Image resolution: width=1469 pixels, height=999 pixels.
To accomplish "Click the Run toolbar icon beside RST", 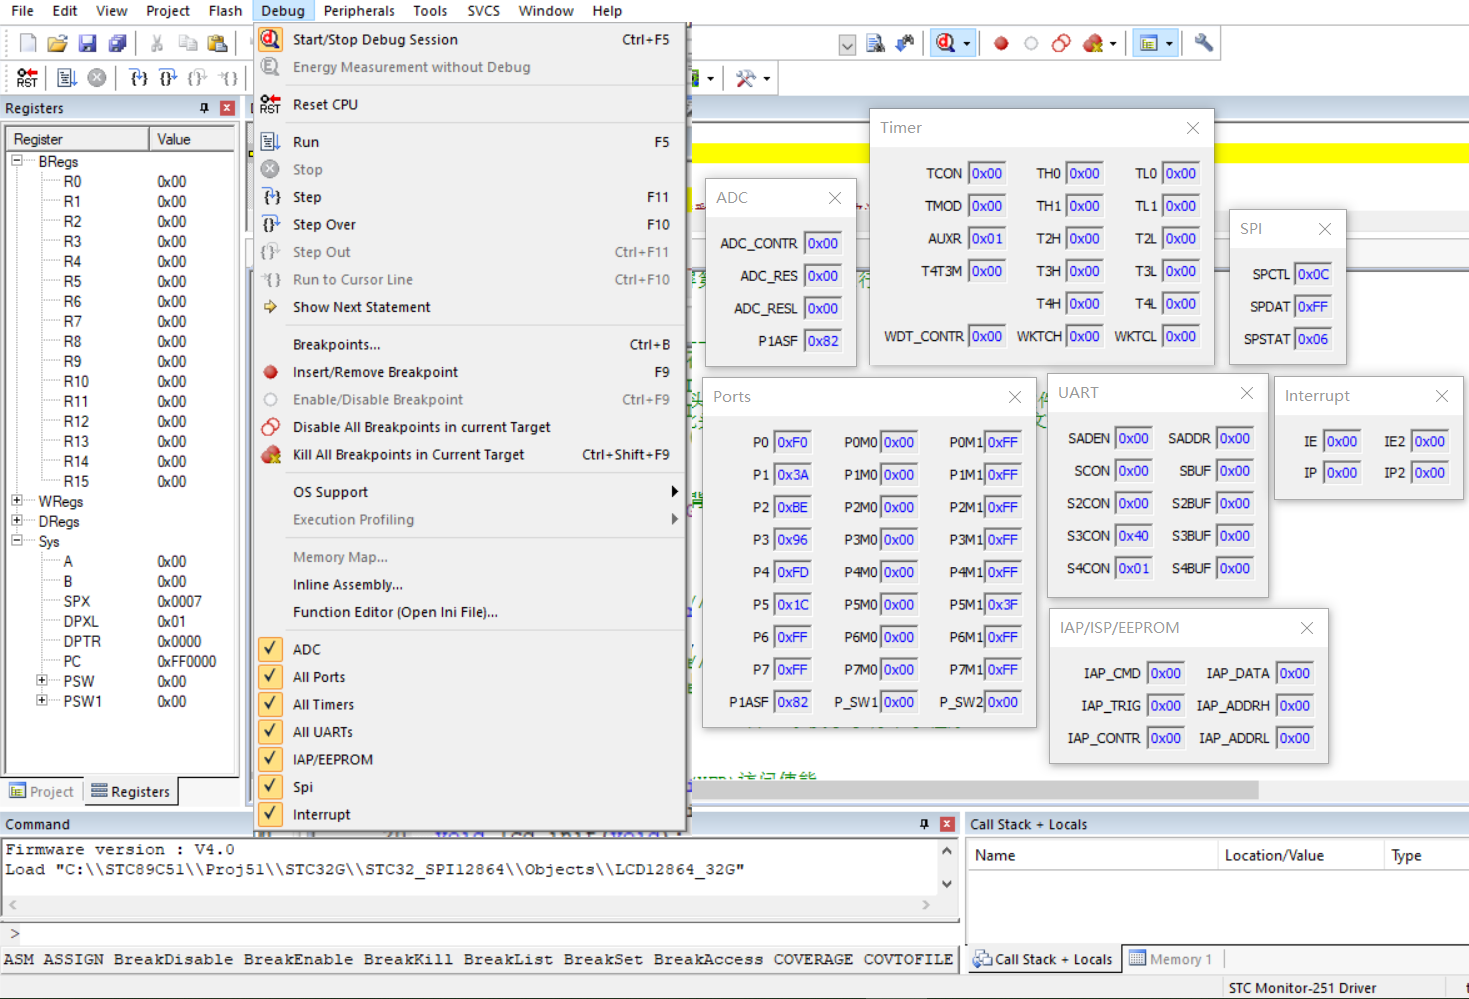I will [67, 78].
